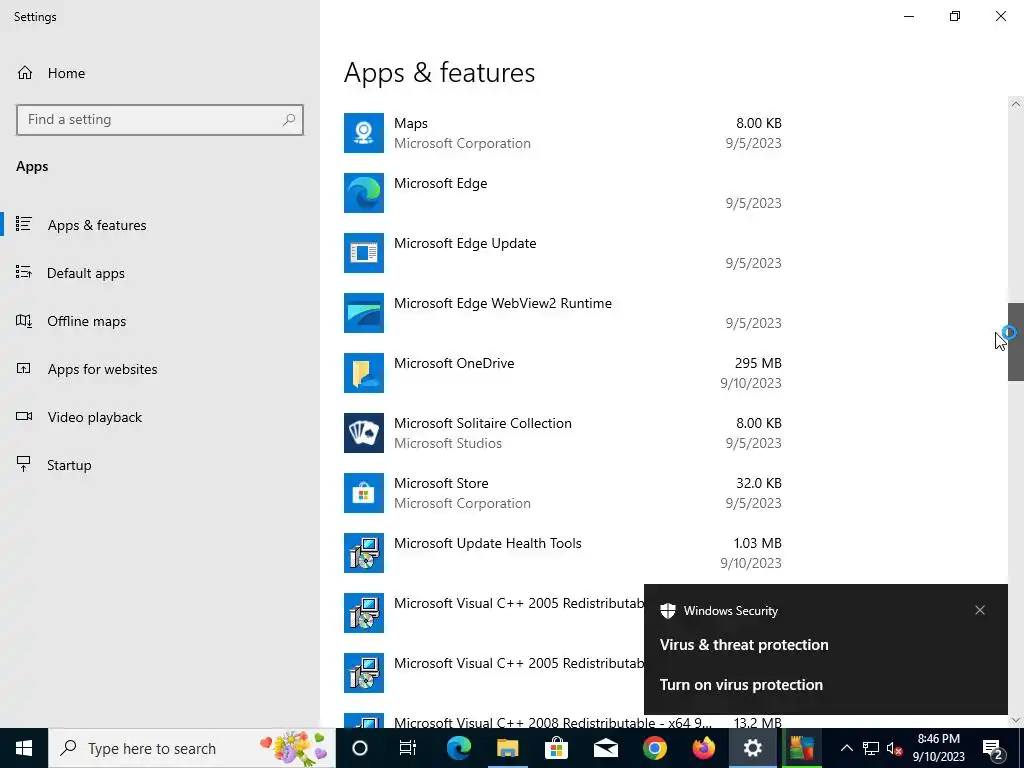
Task: Click the Microsoft Edge app icon
Action: click(x=364, y=193)
